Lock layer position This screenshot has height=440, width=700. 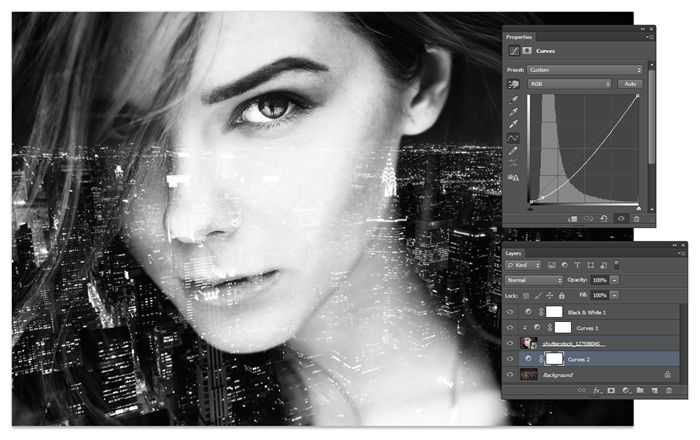click(x=550, y=295)
